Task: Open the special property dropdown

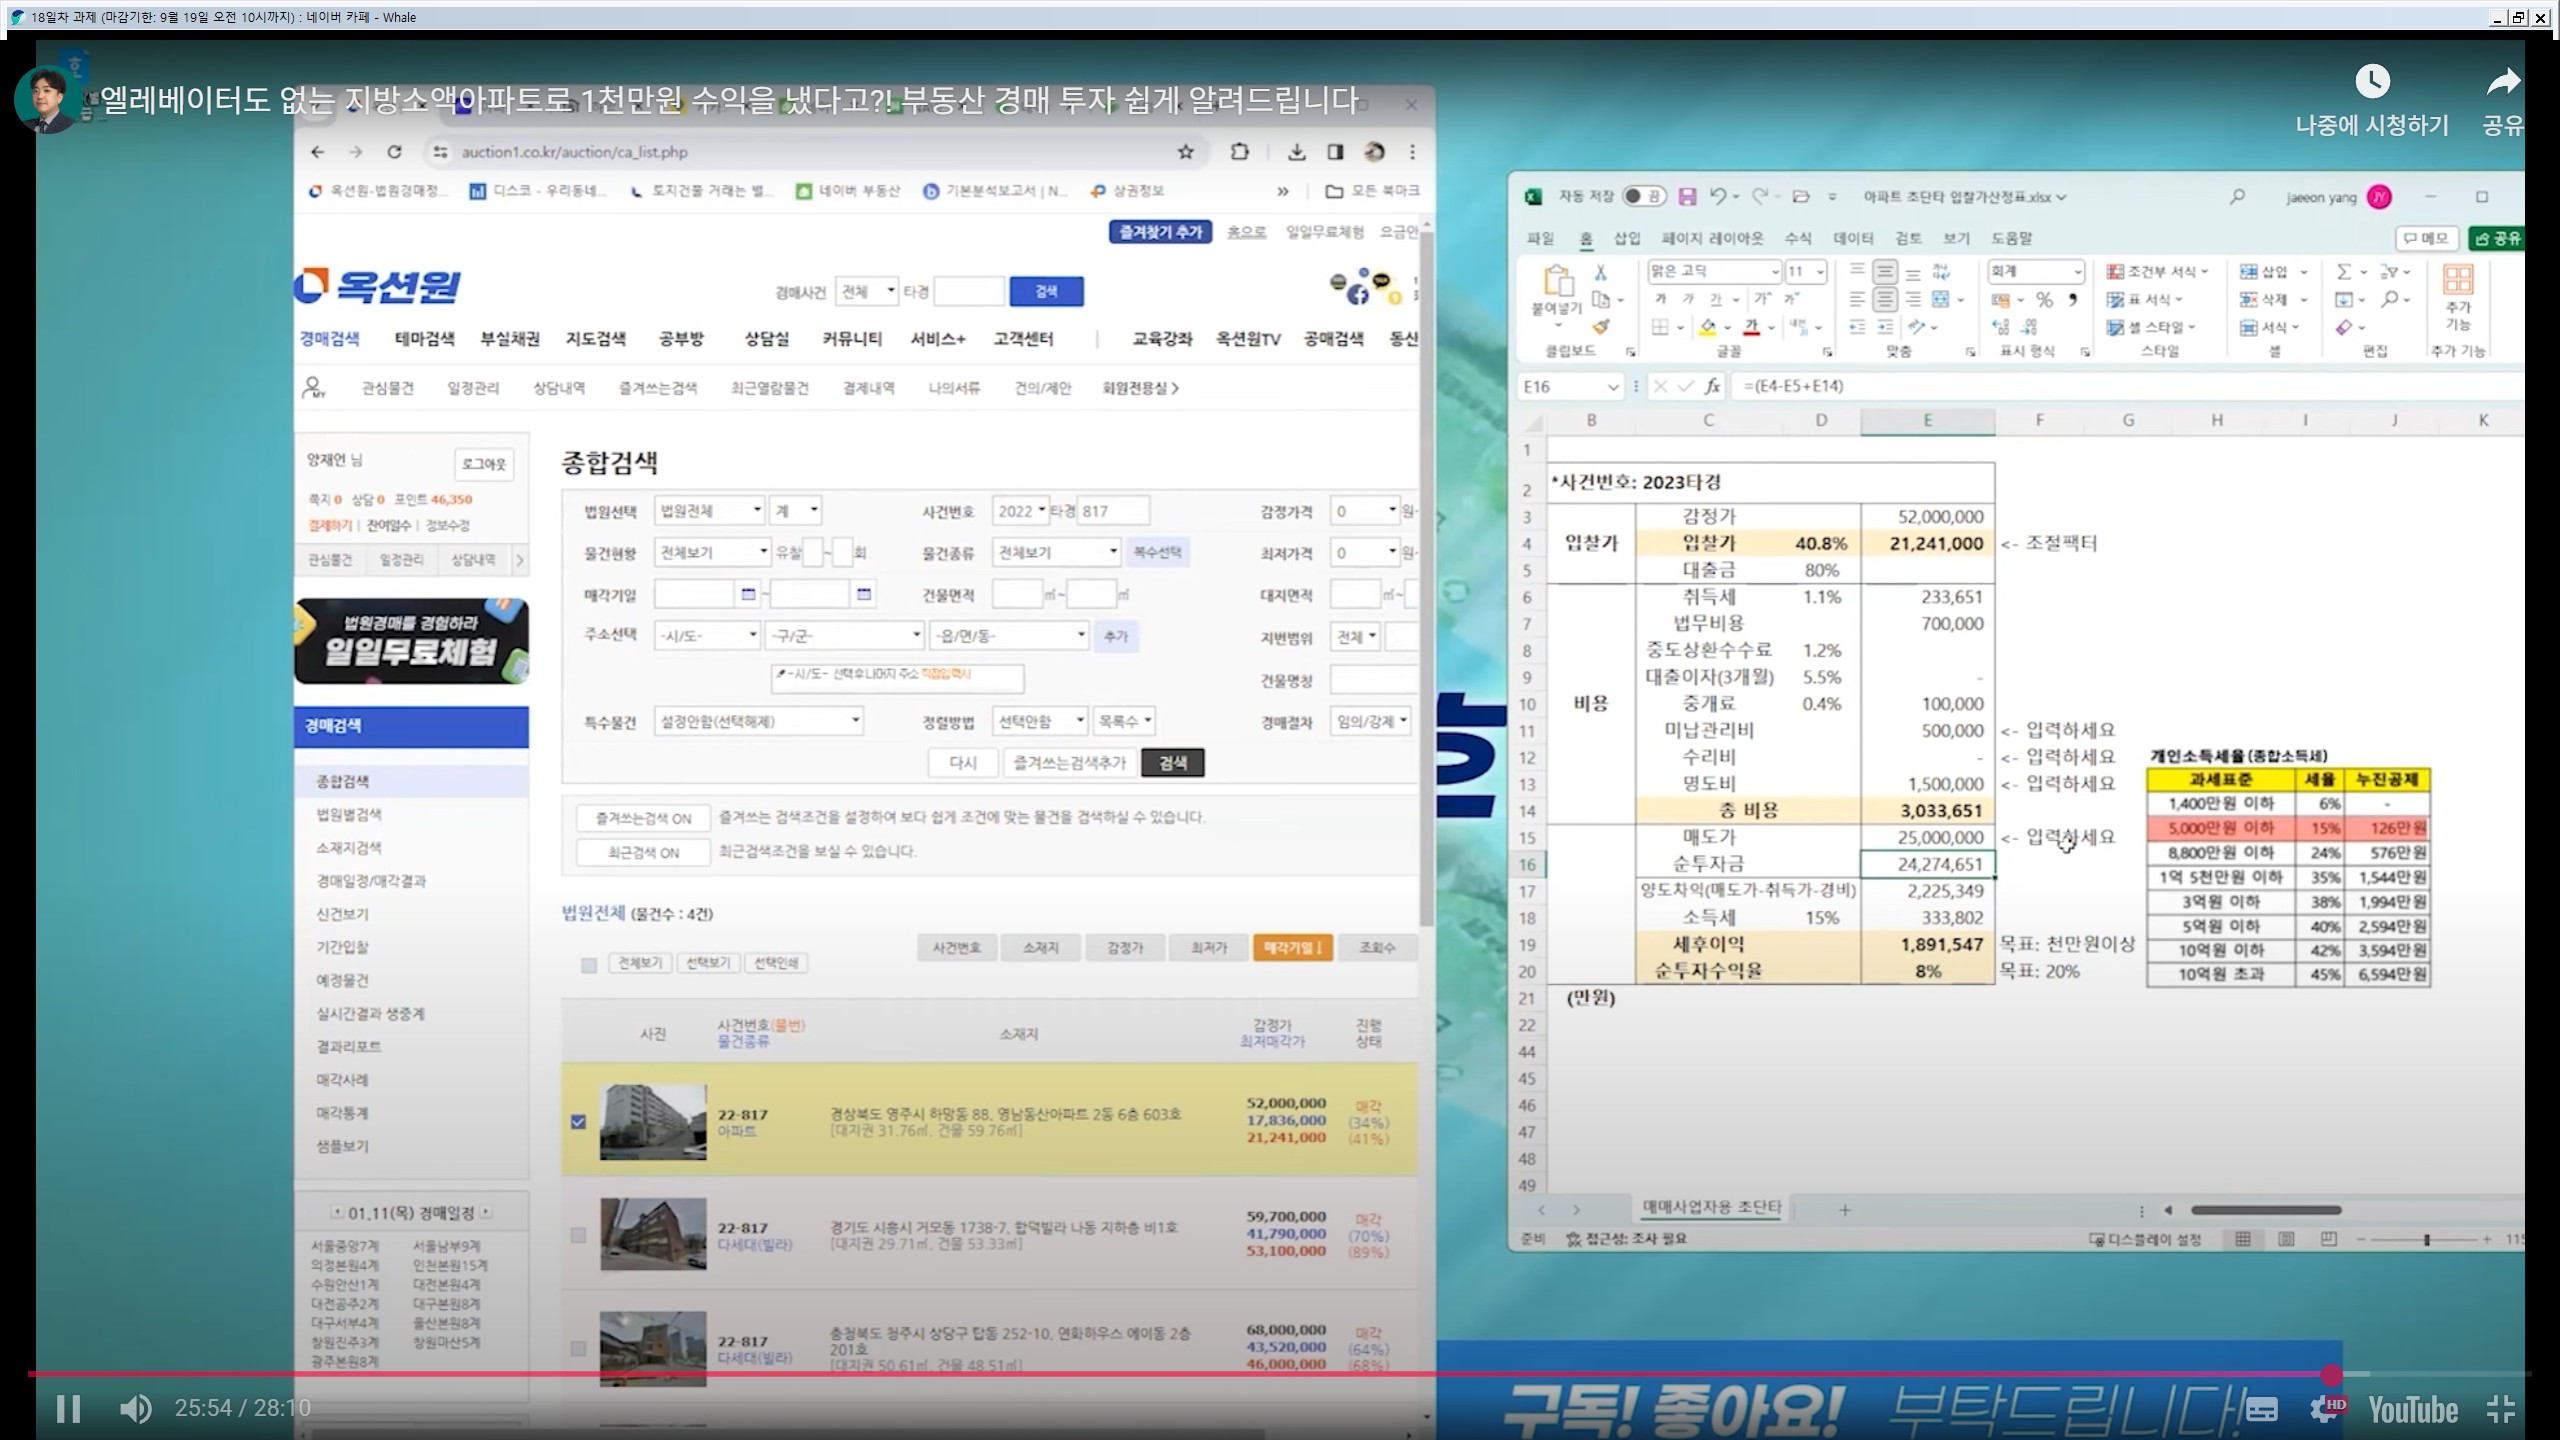Action: [758, 721]
